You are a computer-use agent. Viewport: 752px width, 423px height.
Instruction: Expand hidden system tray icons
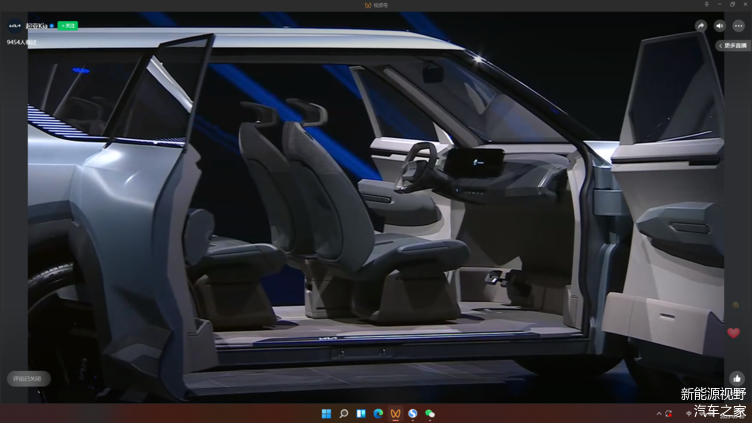(x=659, y=413)
